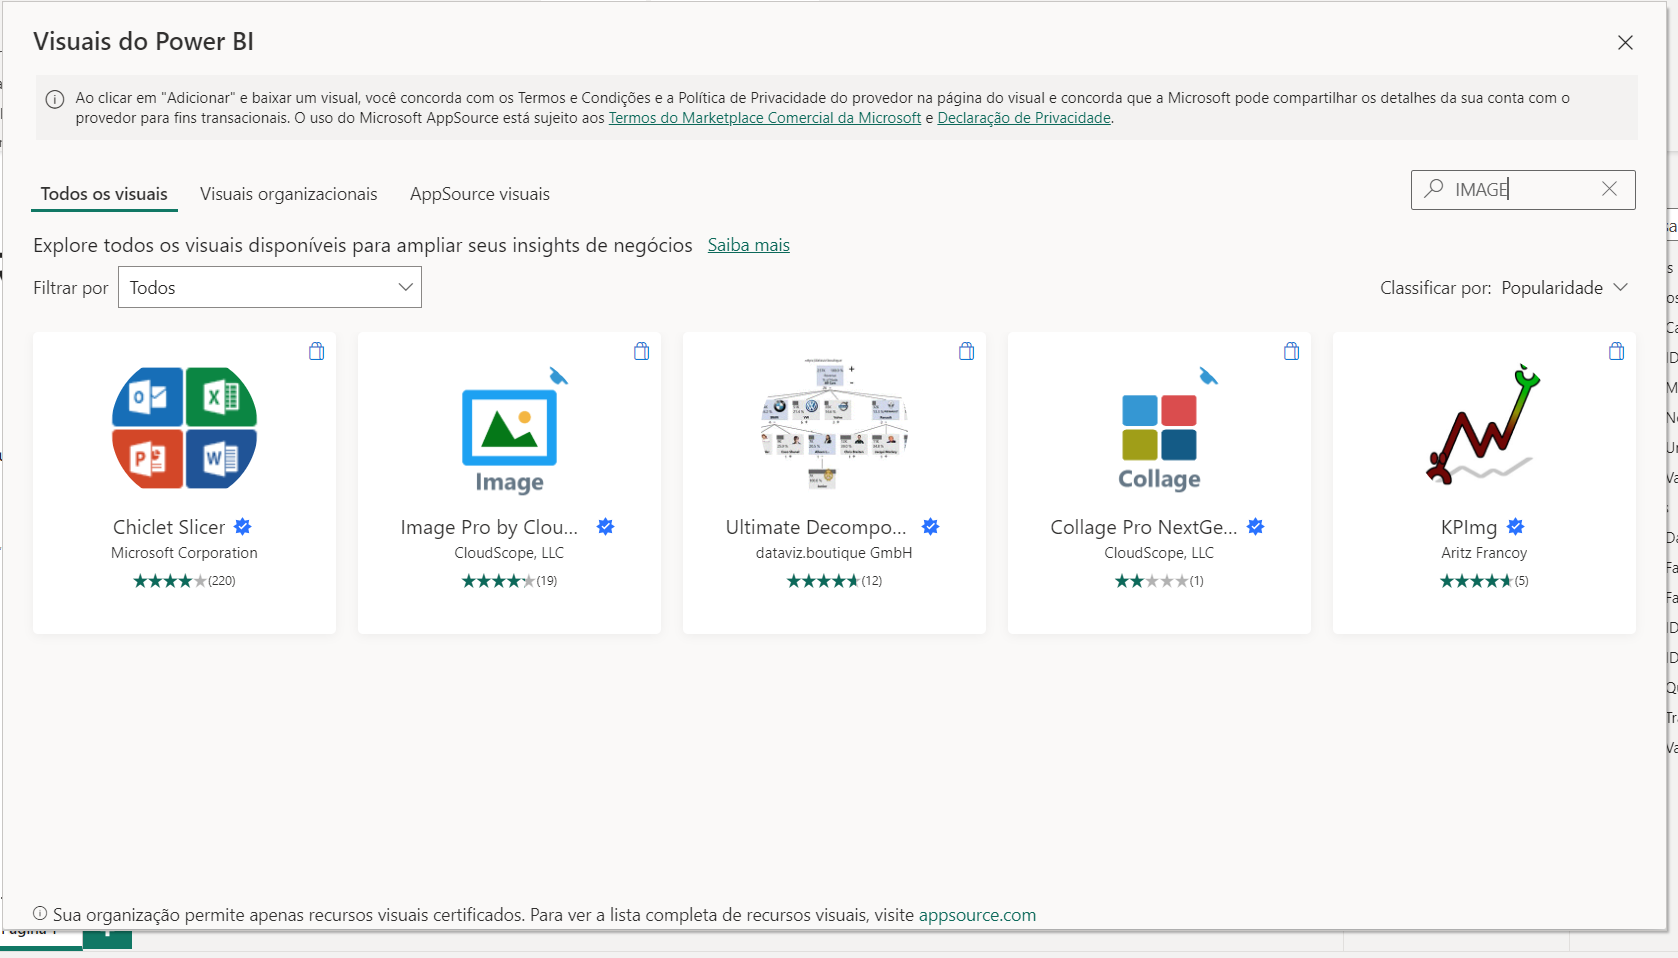Viewport: 1678px width, 958px height.
Task: Click the certified badge next to Image Pro
Action: click(x=605, y=526)
